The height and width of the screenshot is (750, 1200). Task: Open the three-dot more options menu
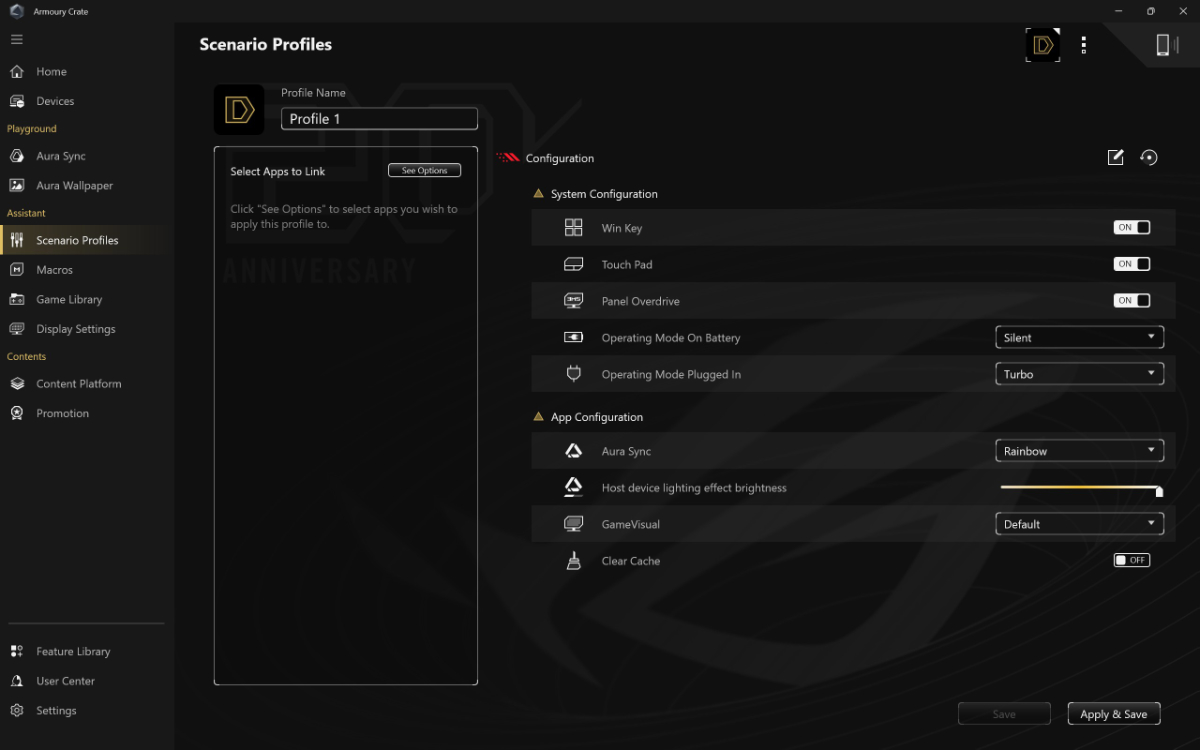point(1084,45)
